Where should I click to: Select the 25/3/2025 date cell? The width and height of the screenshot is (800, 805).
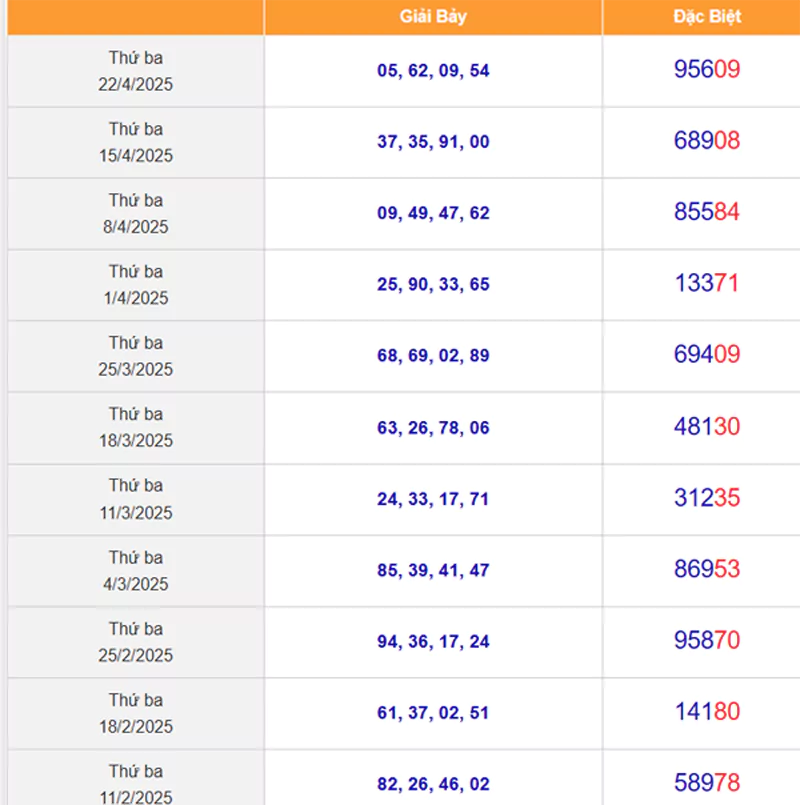(x=136, y=356)
